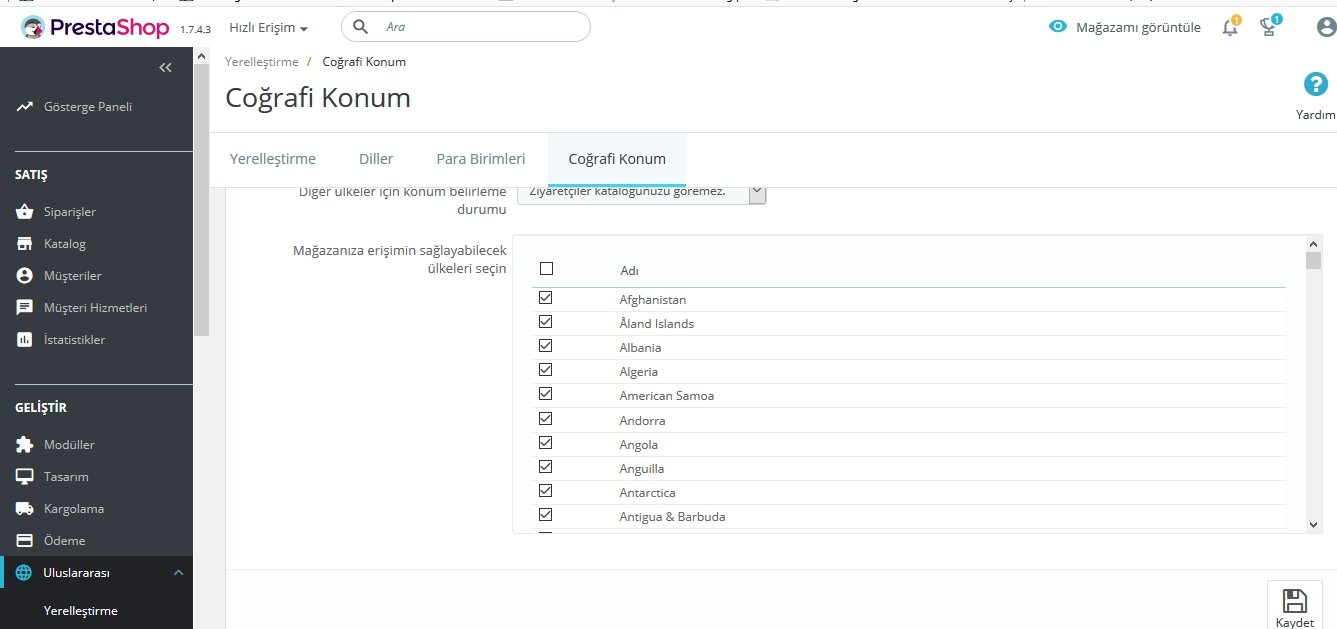
Task: Click the country list scrollbar down arrow
Action: (1314, 525)
